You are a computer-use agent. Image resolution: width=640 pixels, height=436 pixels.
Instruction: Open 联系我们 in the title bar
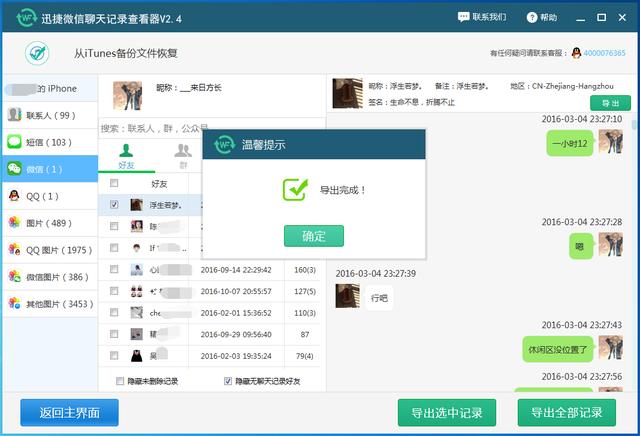482,17
